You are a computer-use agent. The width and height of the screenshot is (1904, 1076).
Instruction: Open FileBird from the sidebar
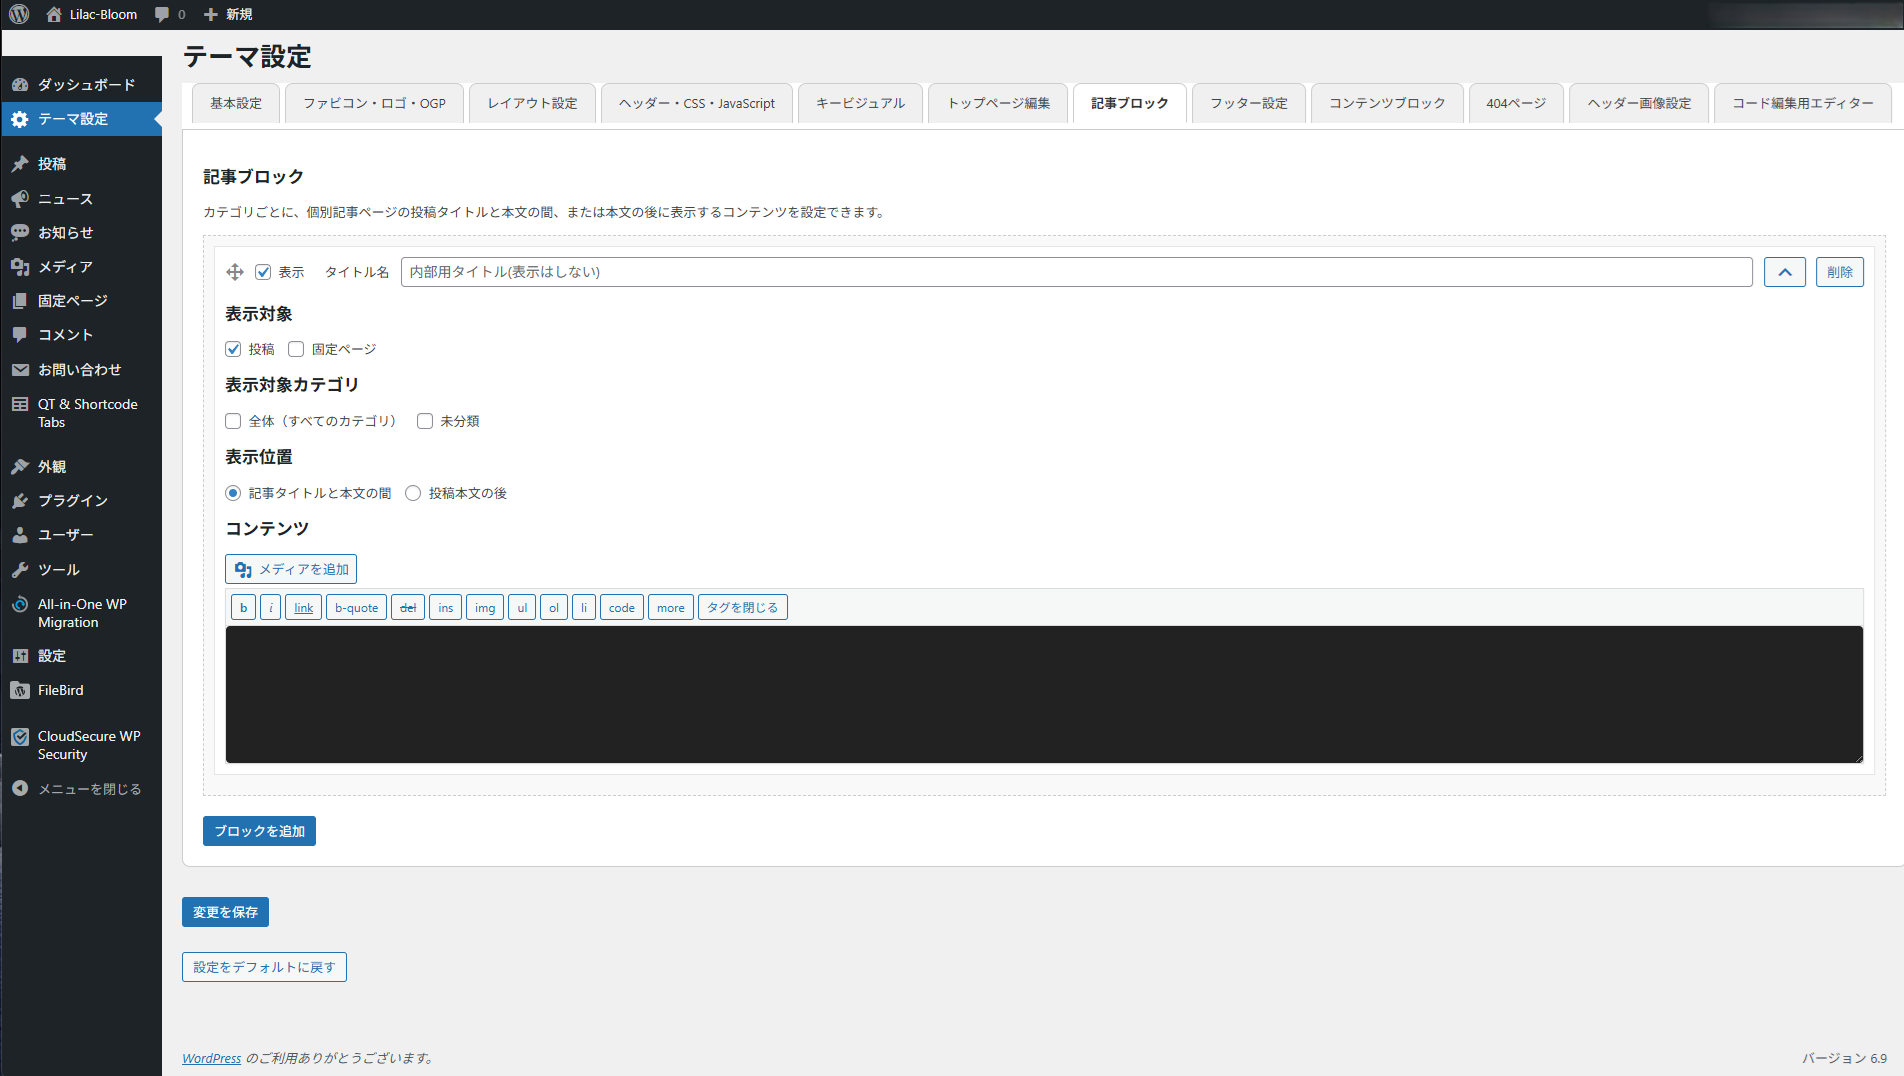(60, 690)
